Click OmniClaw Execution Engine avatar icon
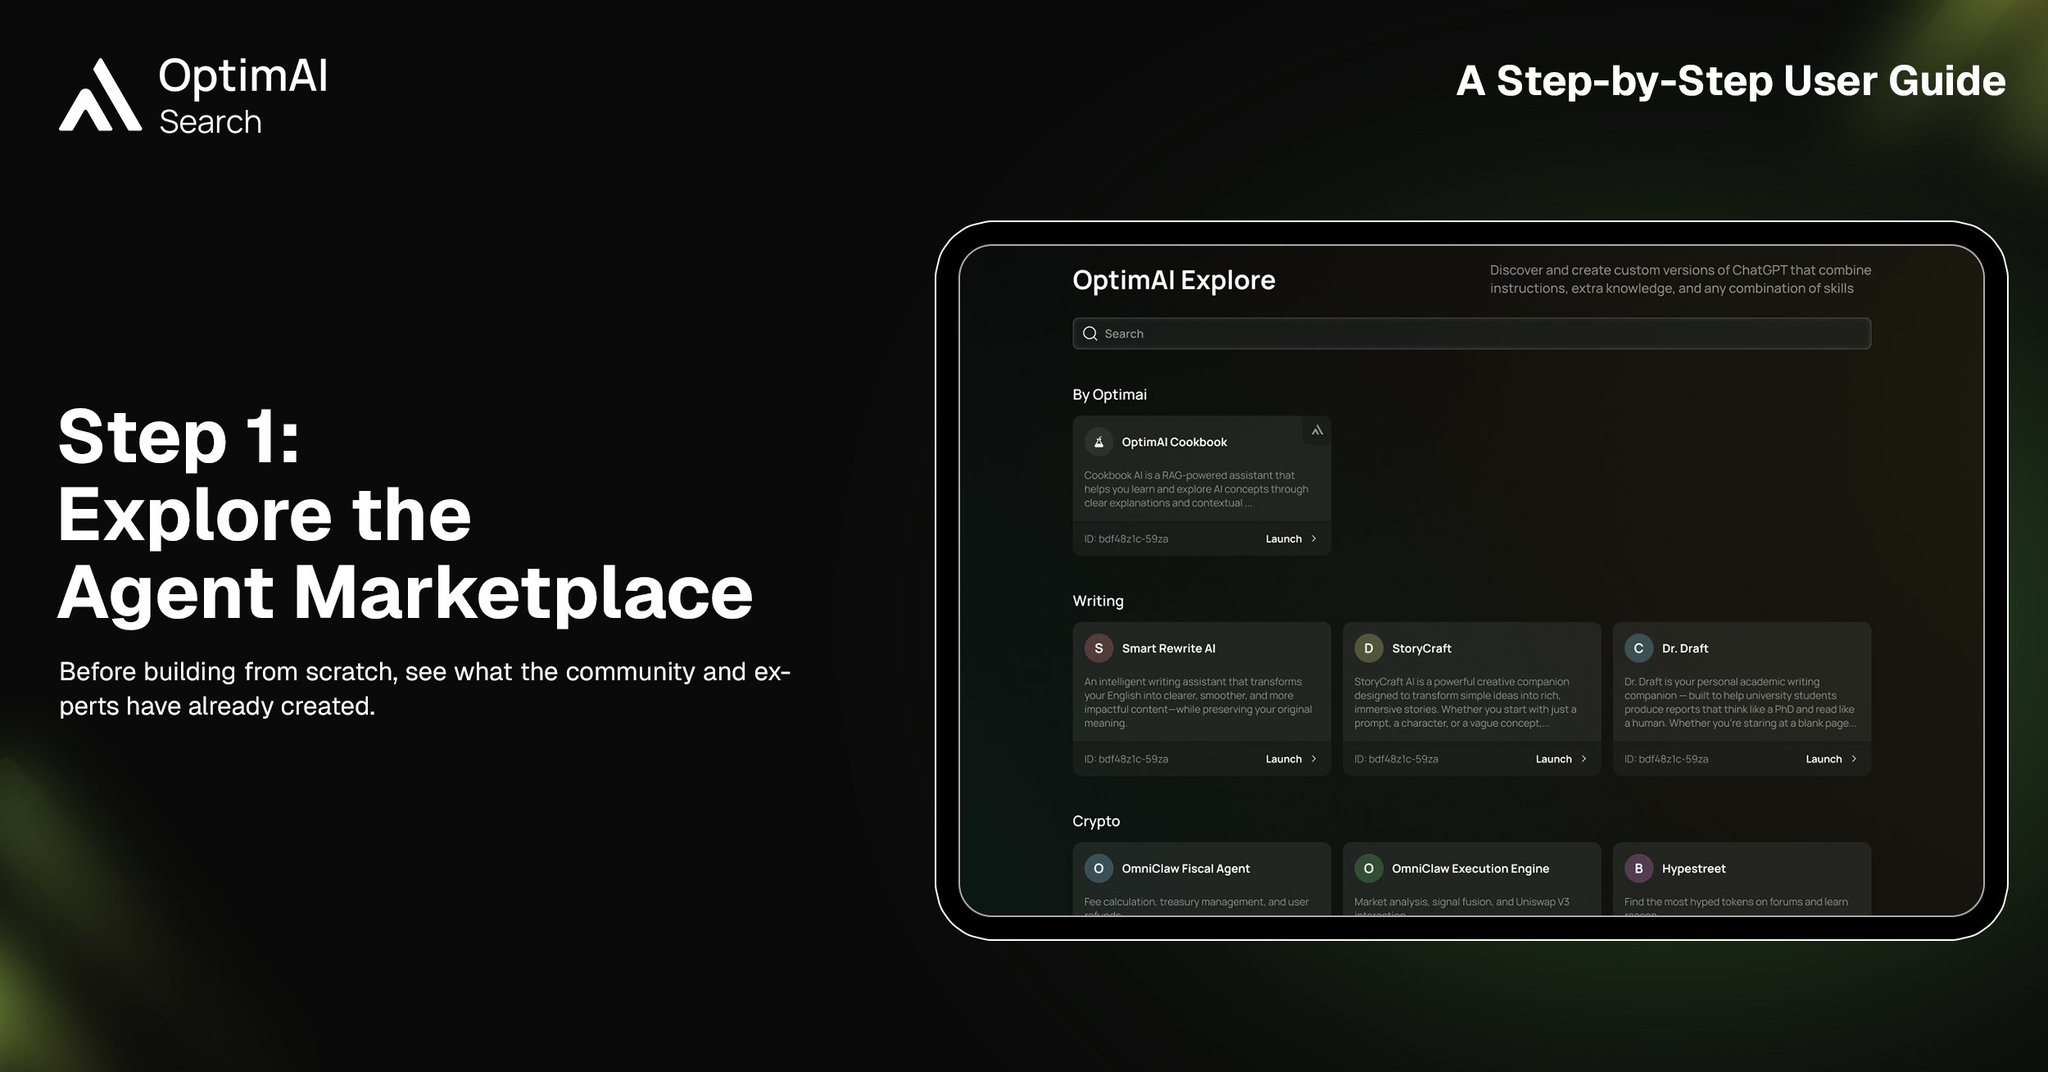Viewport: 2048px width, 1072px height. (x=1368, y=868)
